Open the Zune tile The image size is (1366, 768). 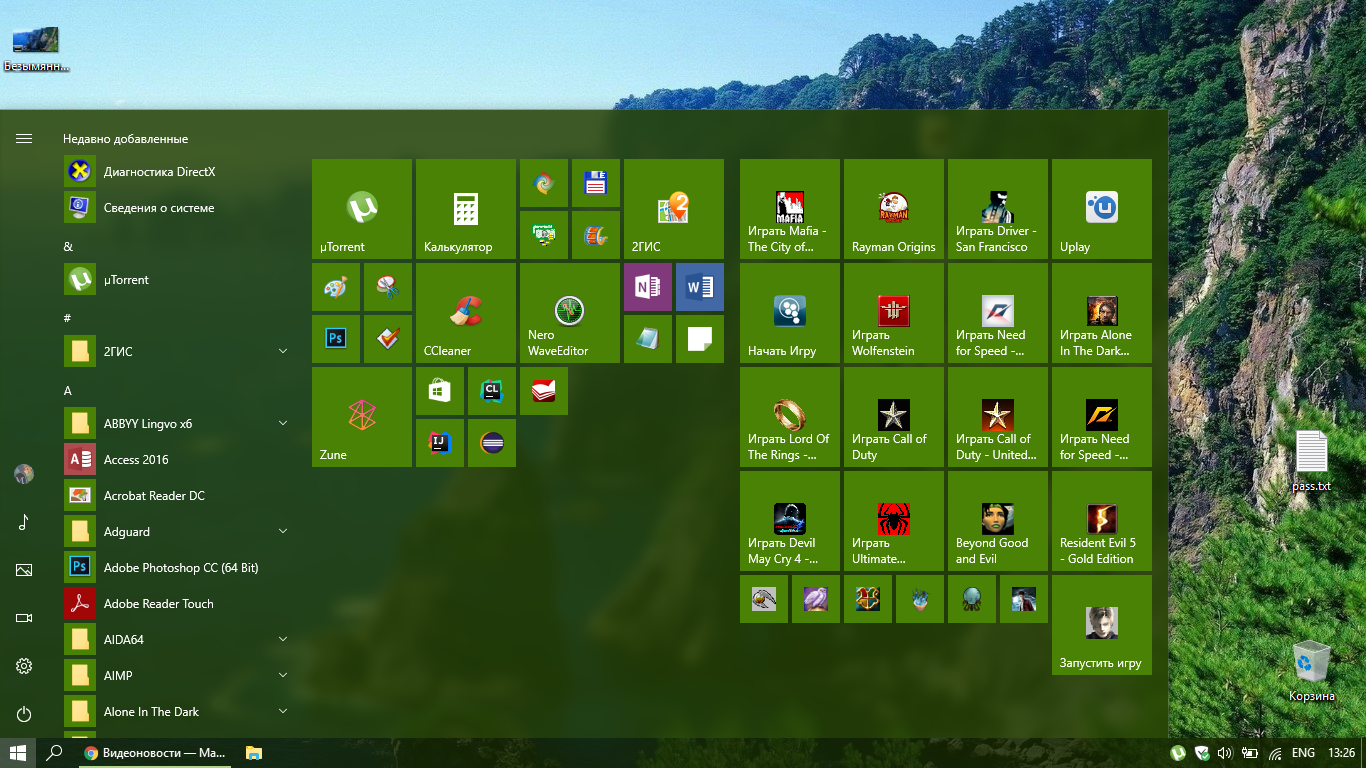[x=362, y=417]
